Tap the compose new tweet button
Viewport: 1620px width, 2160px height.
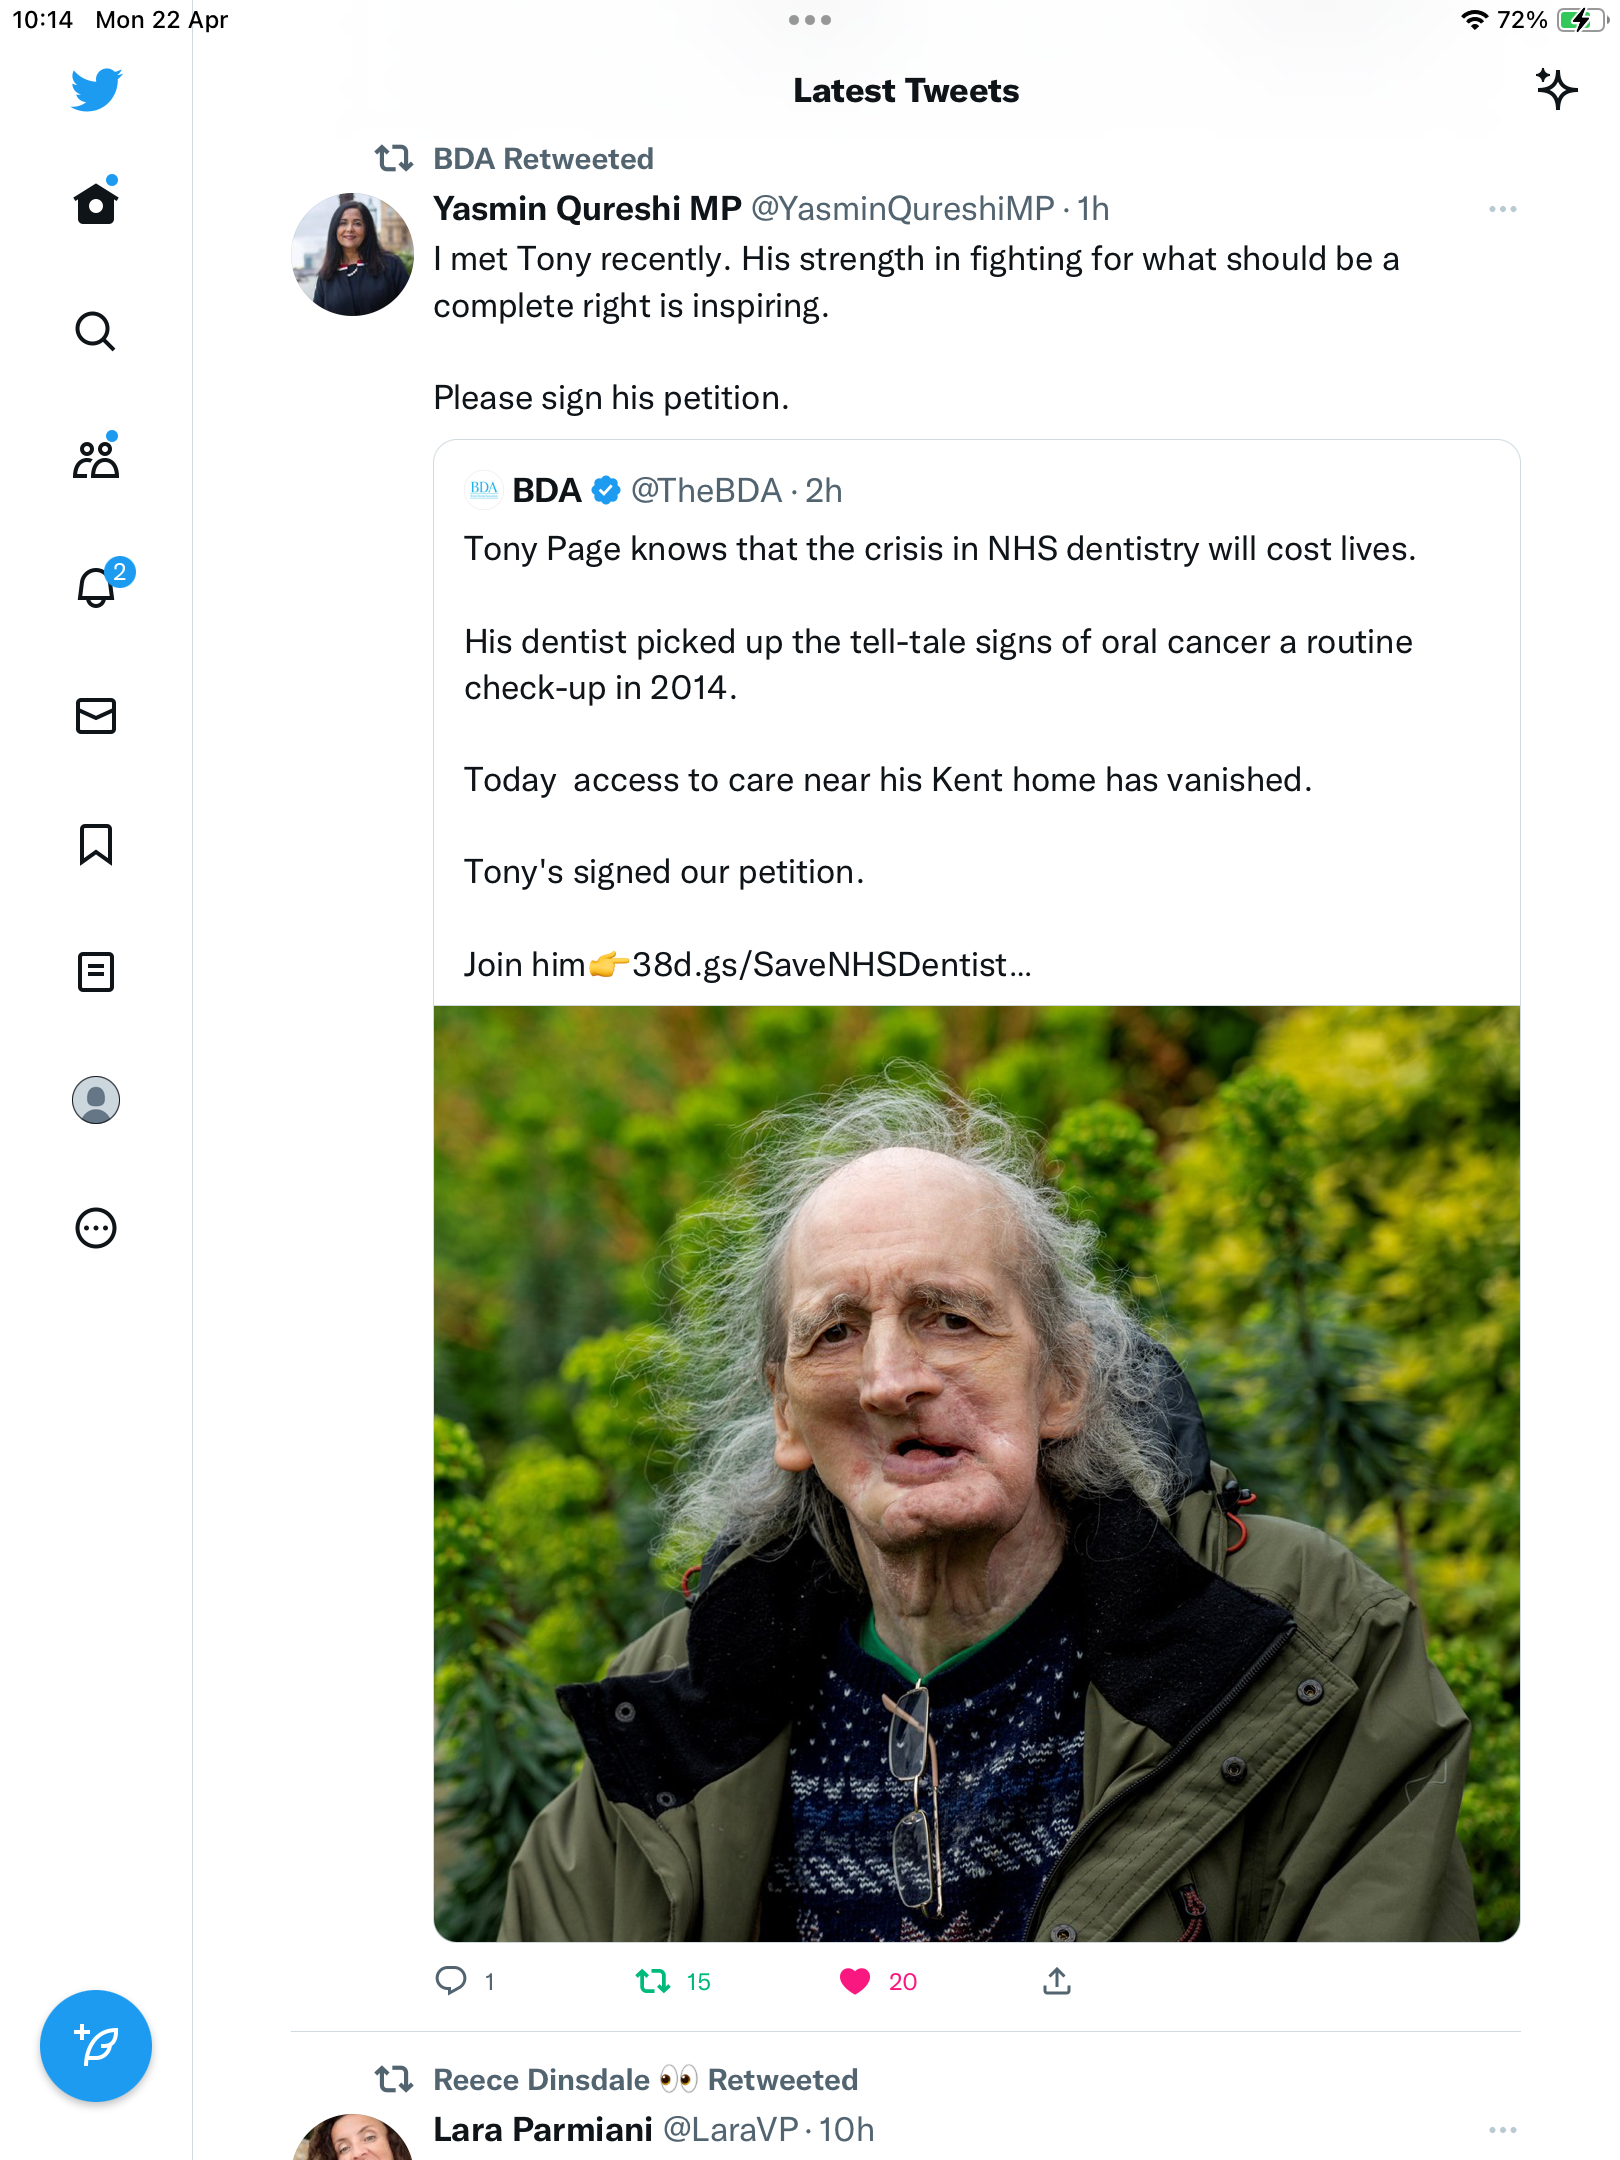pyautogui.click(x=96, y=2046)
